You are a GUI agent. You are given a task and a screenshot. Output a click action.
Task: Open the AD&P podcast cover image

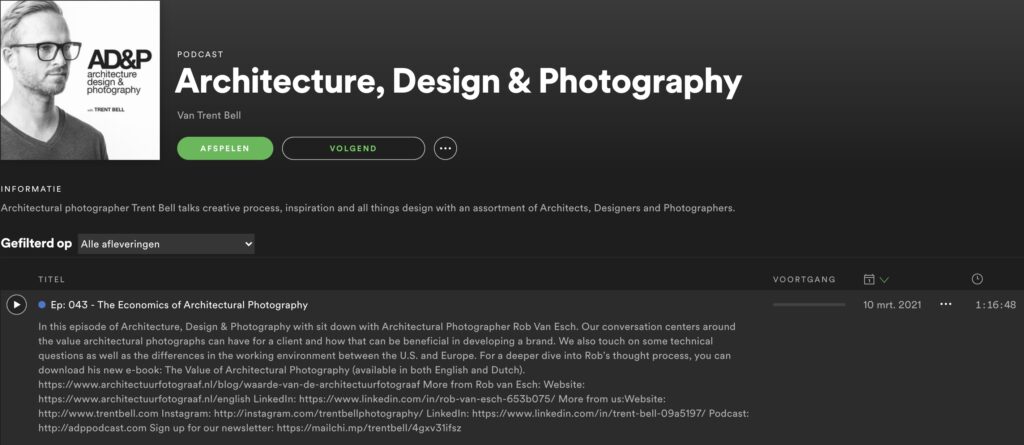80,80
